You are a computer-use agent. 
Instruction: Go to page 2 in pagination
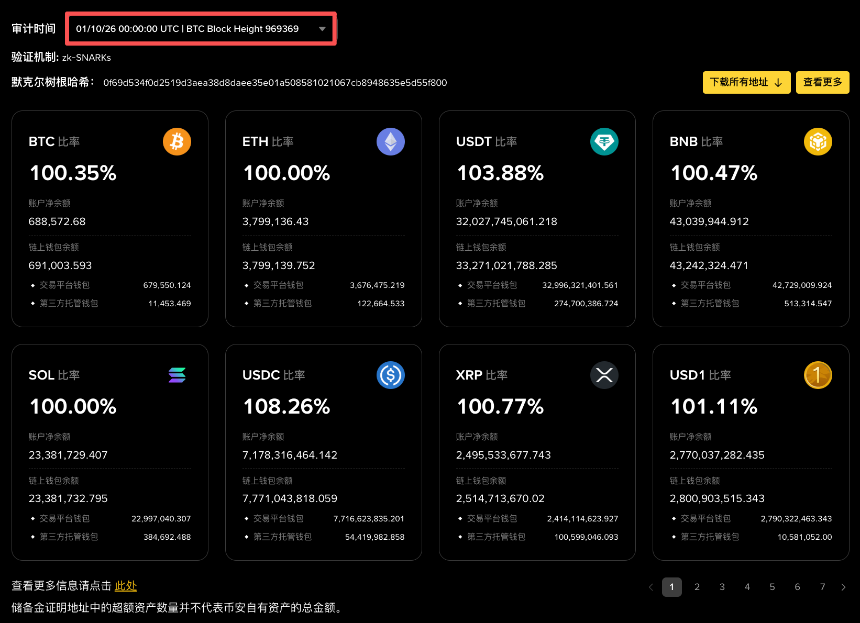pyautogui.click(x=697, y=587)
